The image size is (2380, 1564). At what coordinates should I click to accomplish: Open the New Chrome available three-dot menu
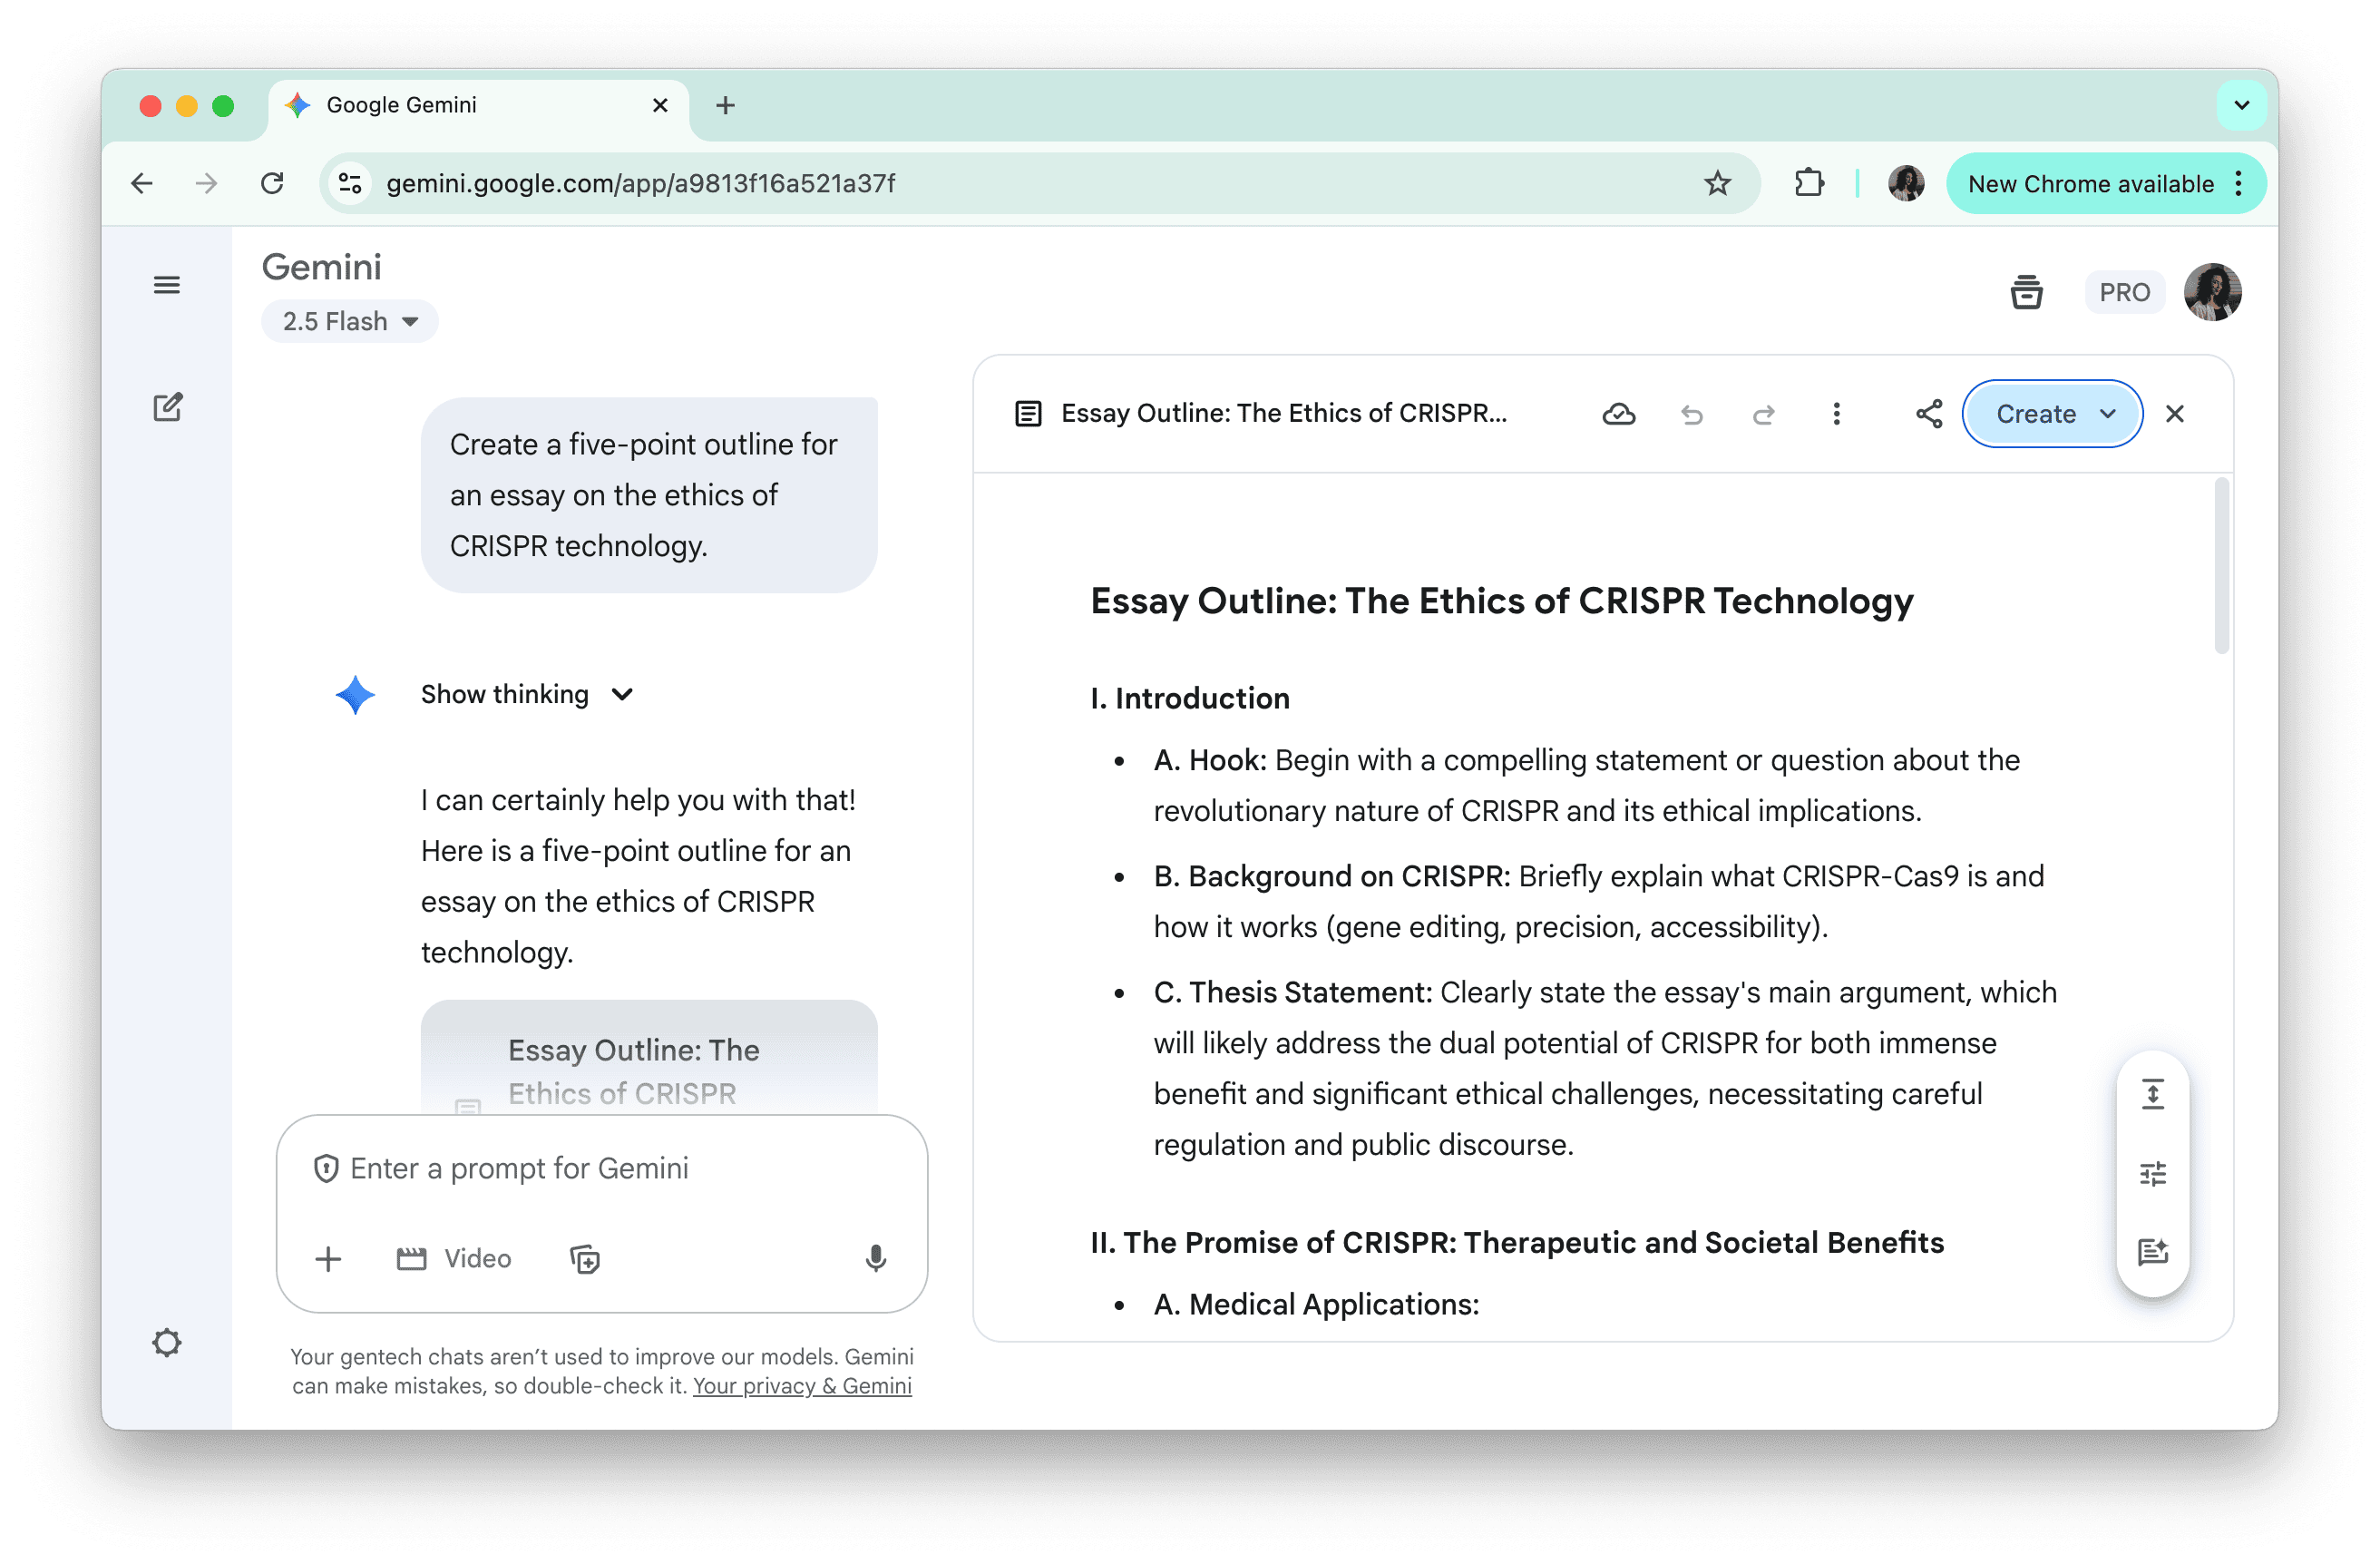coord(2238,183)
